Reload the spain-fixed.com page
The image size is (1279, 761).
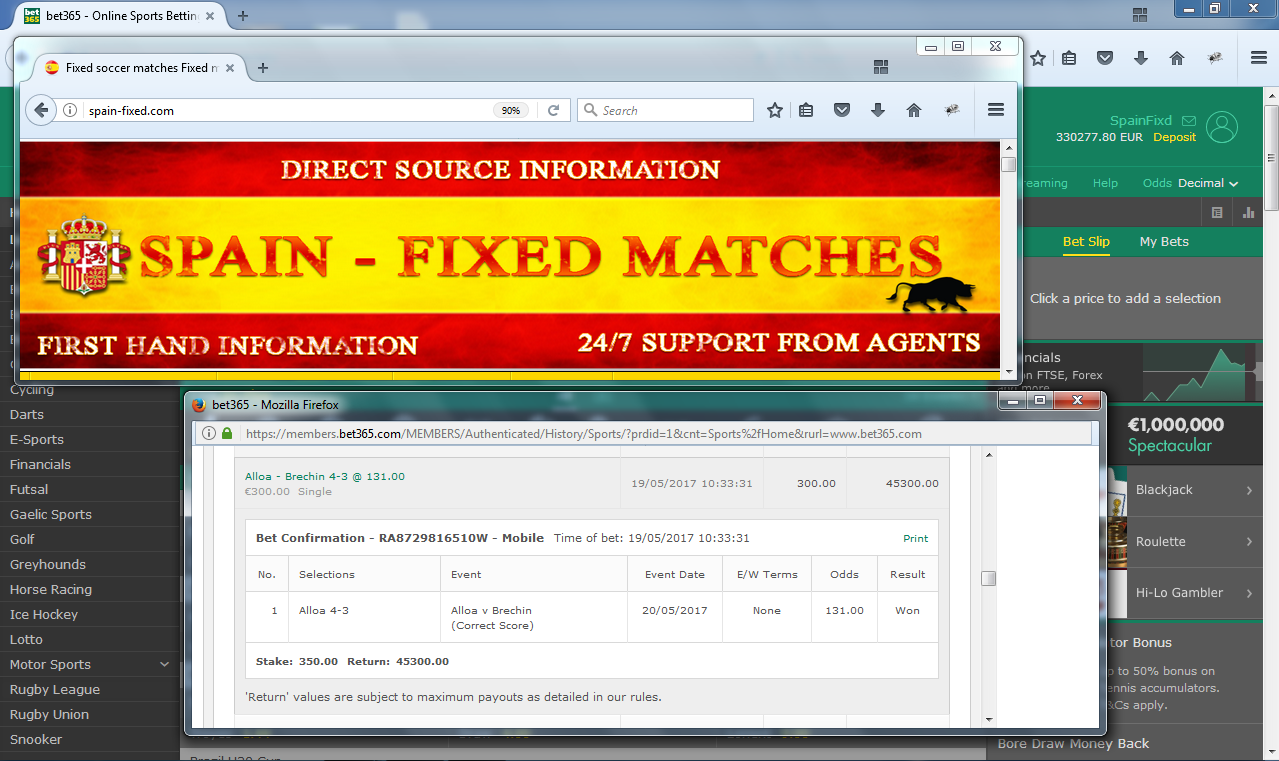coord(554,111)
